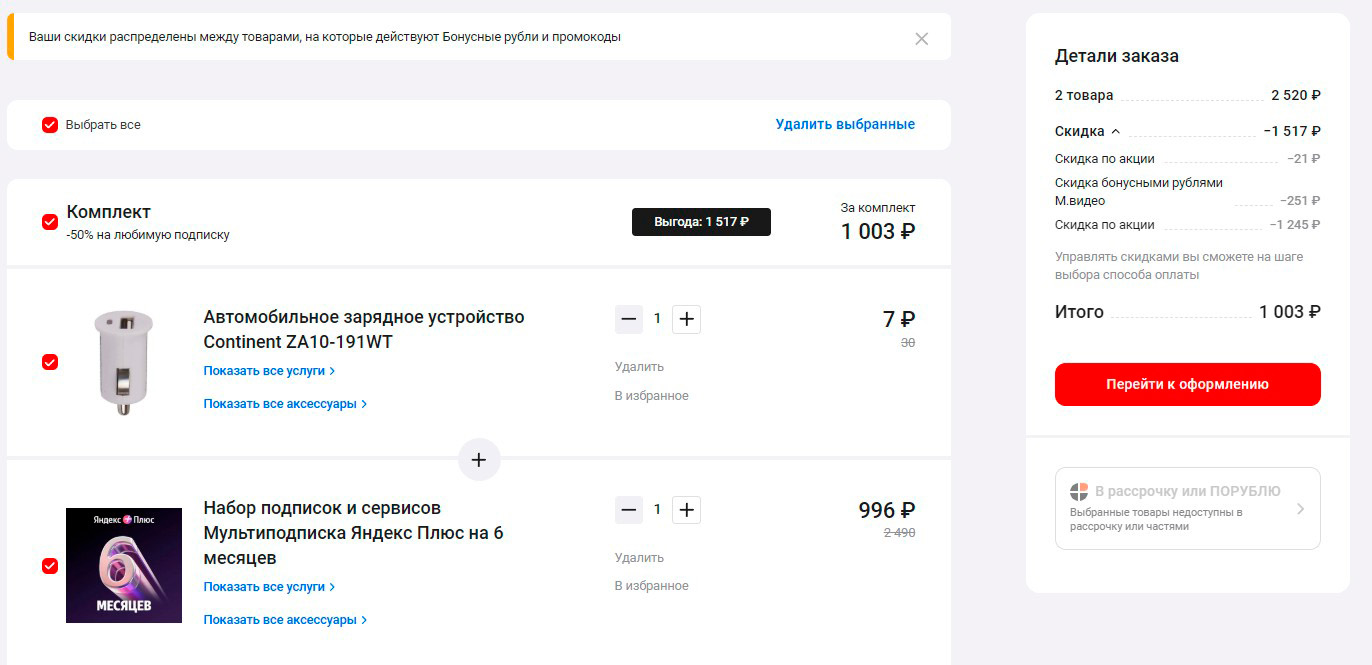
Task: Uncheck the Комплект bundle checkbox
Action: (x=50, y=222)
